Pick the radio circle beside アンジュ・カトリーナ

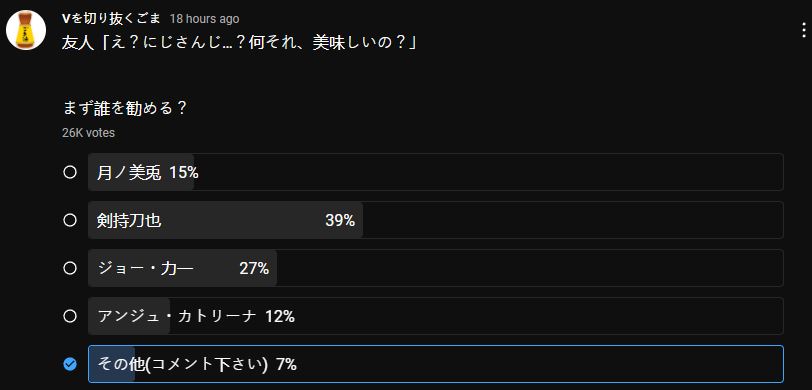(x=70, y=316)
